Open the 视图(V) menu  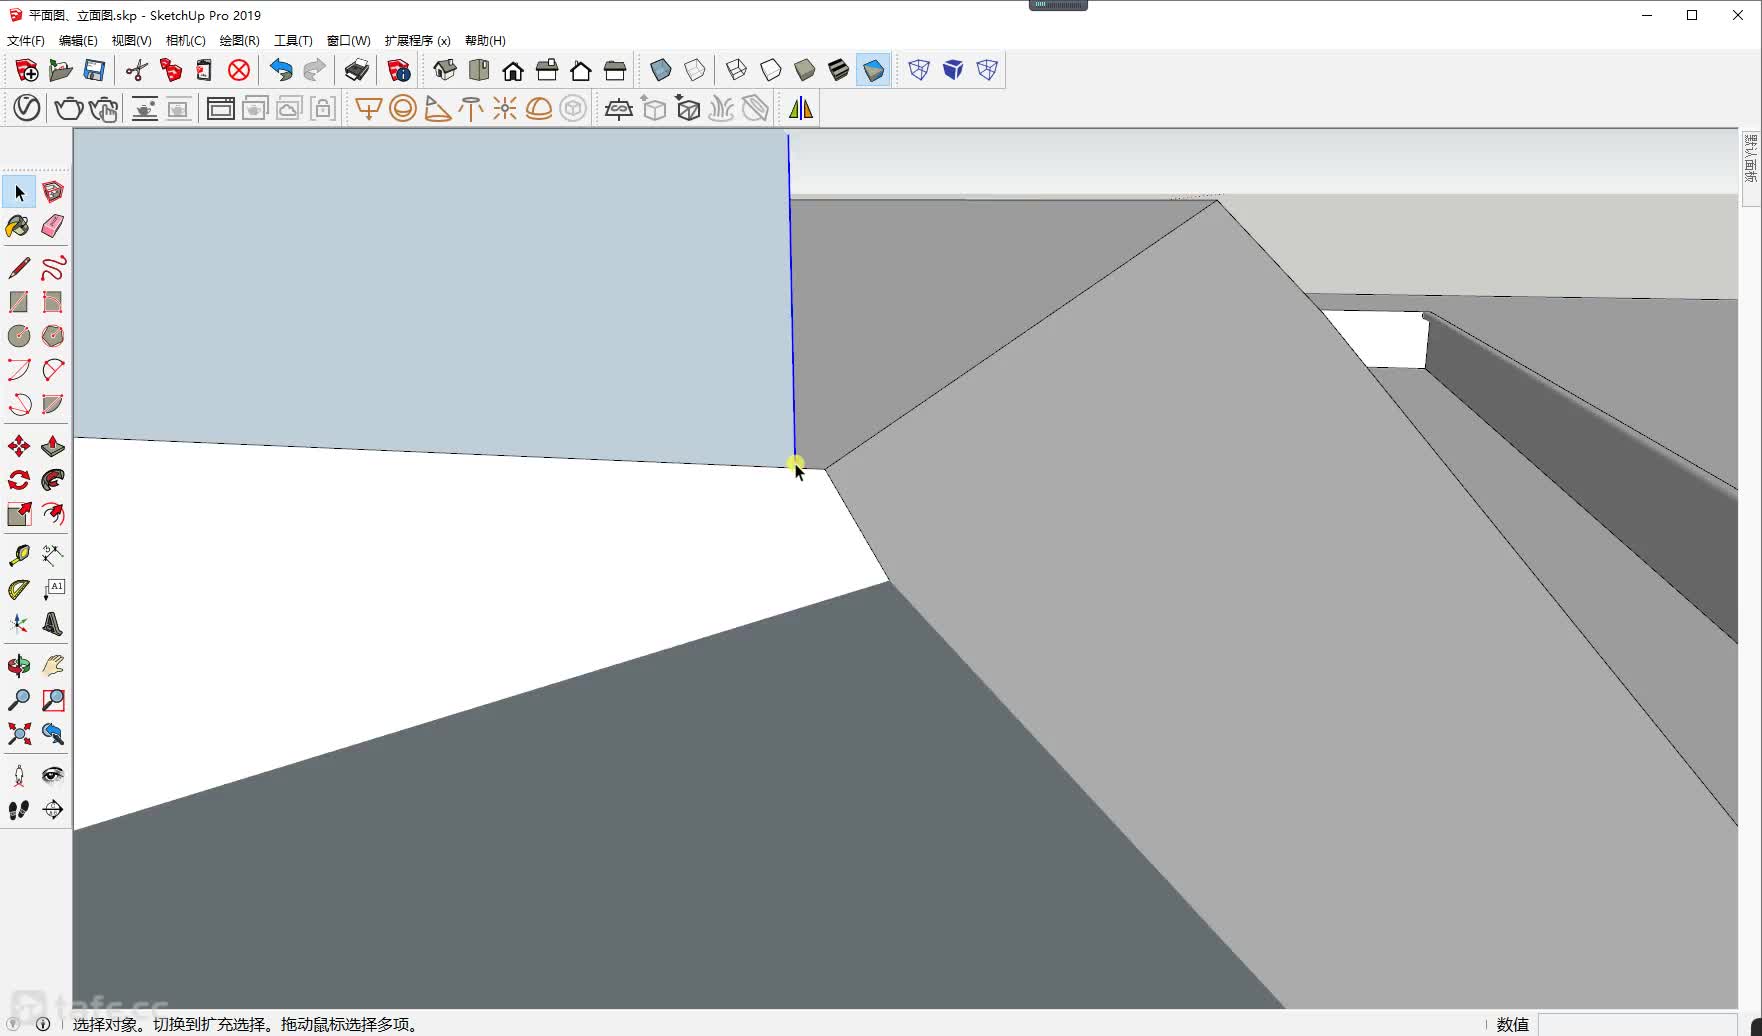[x=131, y=41]
